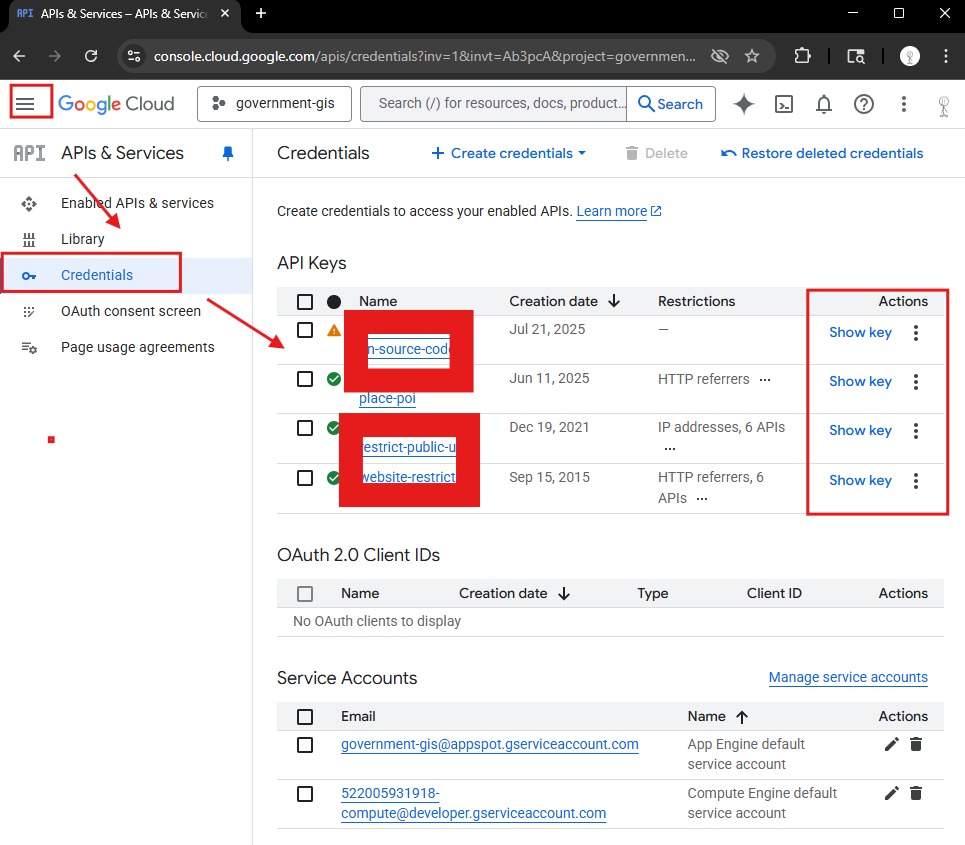This screenshot has width=965, height=845.
Task: Open government-gis@appspot.gserviceaccount.com account
Action: coord(490,744)
